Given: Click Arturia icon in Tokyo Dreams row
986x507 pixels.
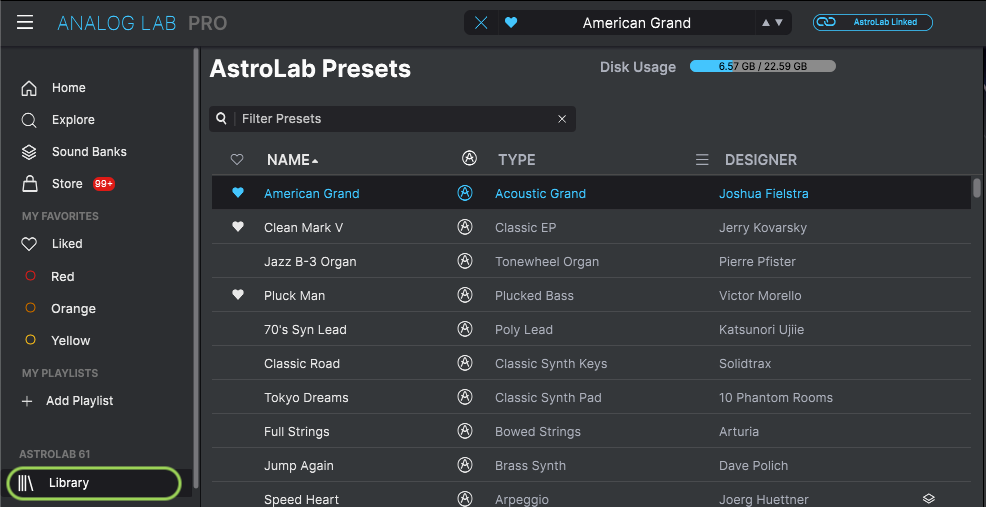Looking at the screenshot, I should pyautogui.click(x=465, y=397).
